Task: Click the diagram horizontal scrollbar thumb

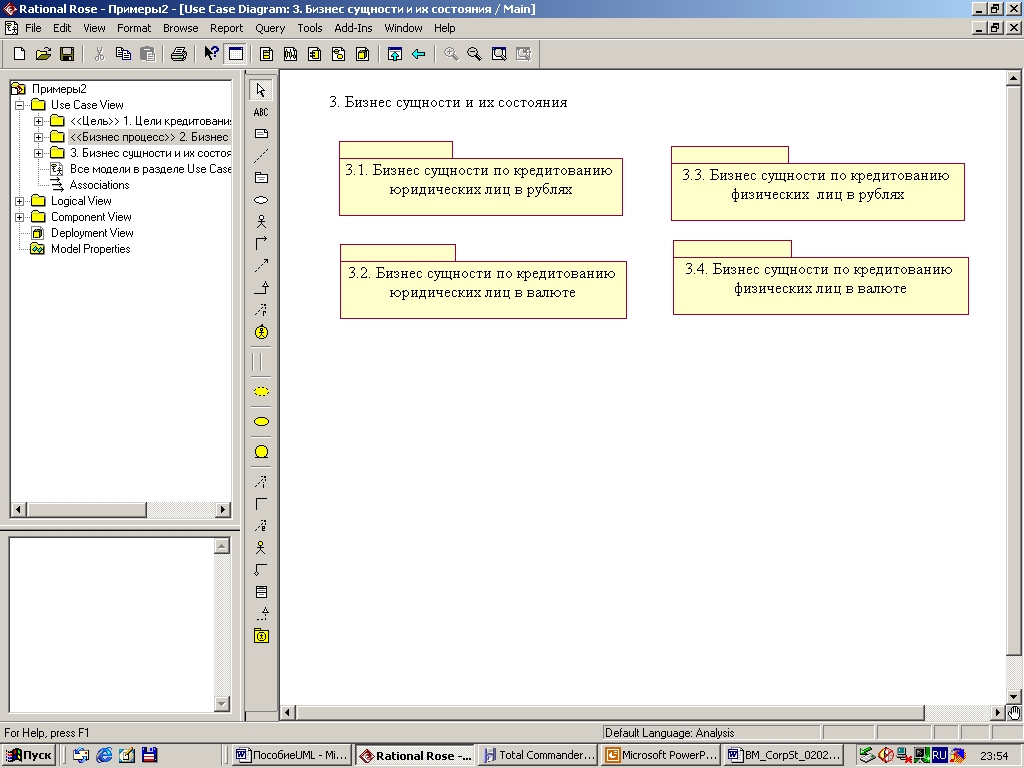Action: pos(609,712)
